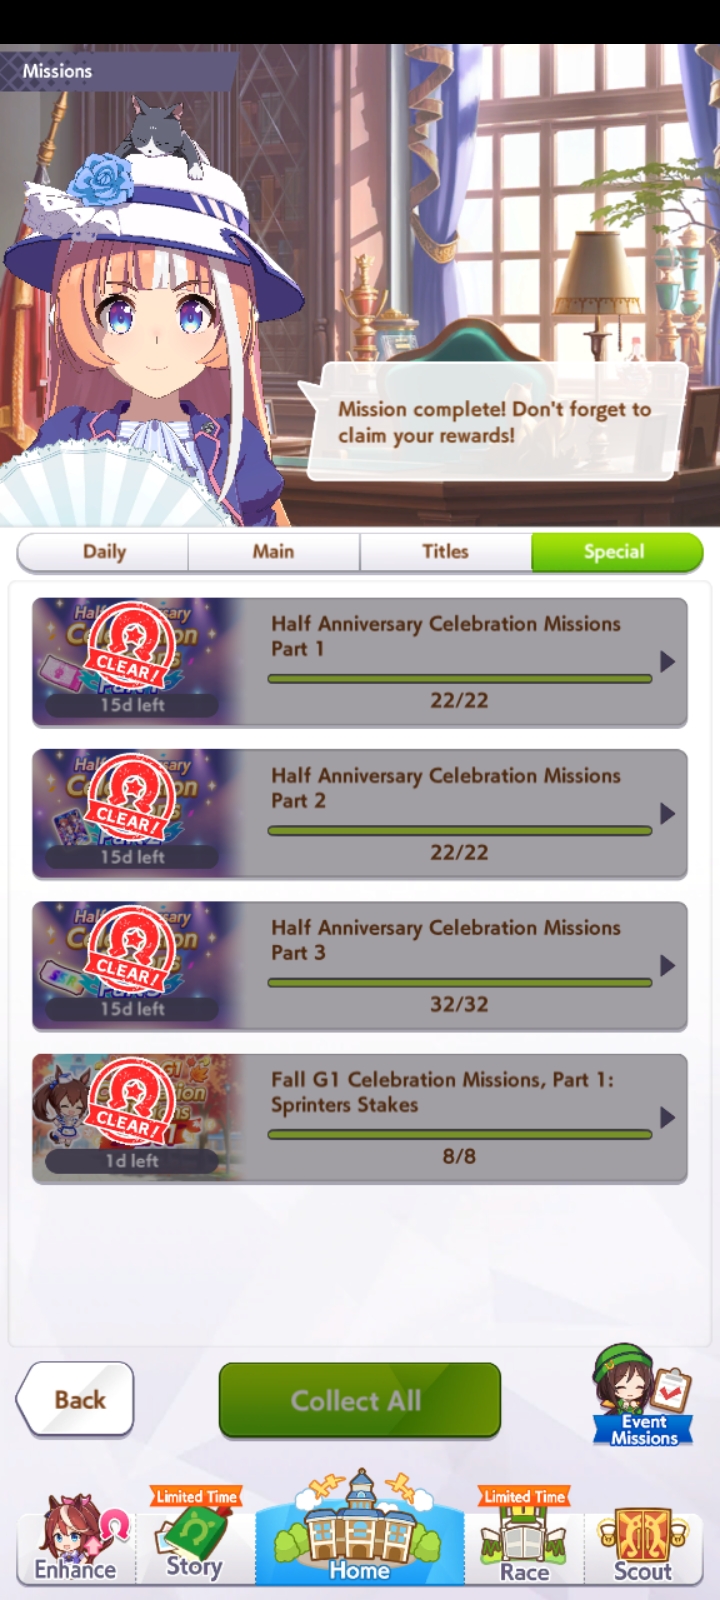Screen dimensions: 720x1600
Task: Expand Half Anniversary Part 1 arrow
Action: [667, 662]
